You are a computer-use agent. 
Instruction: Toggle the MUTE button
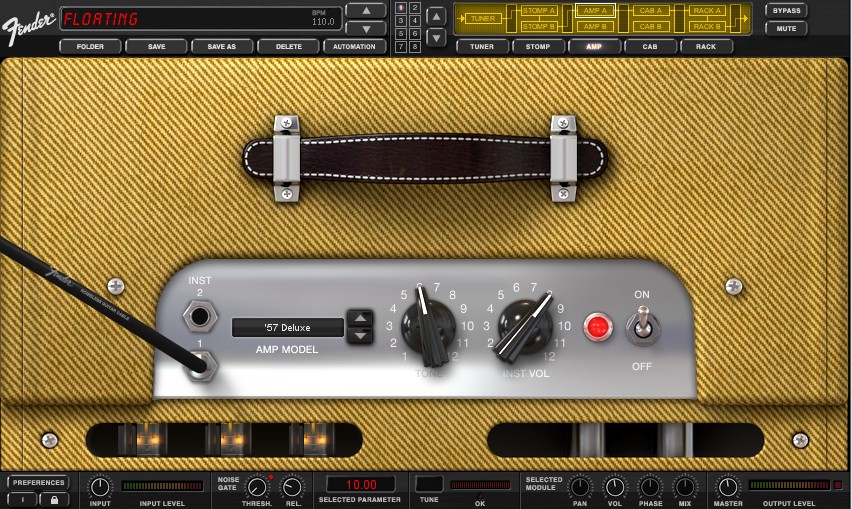tap(786, 28)
